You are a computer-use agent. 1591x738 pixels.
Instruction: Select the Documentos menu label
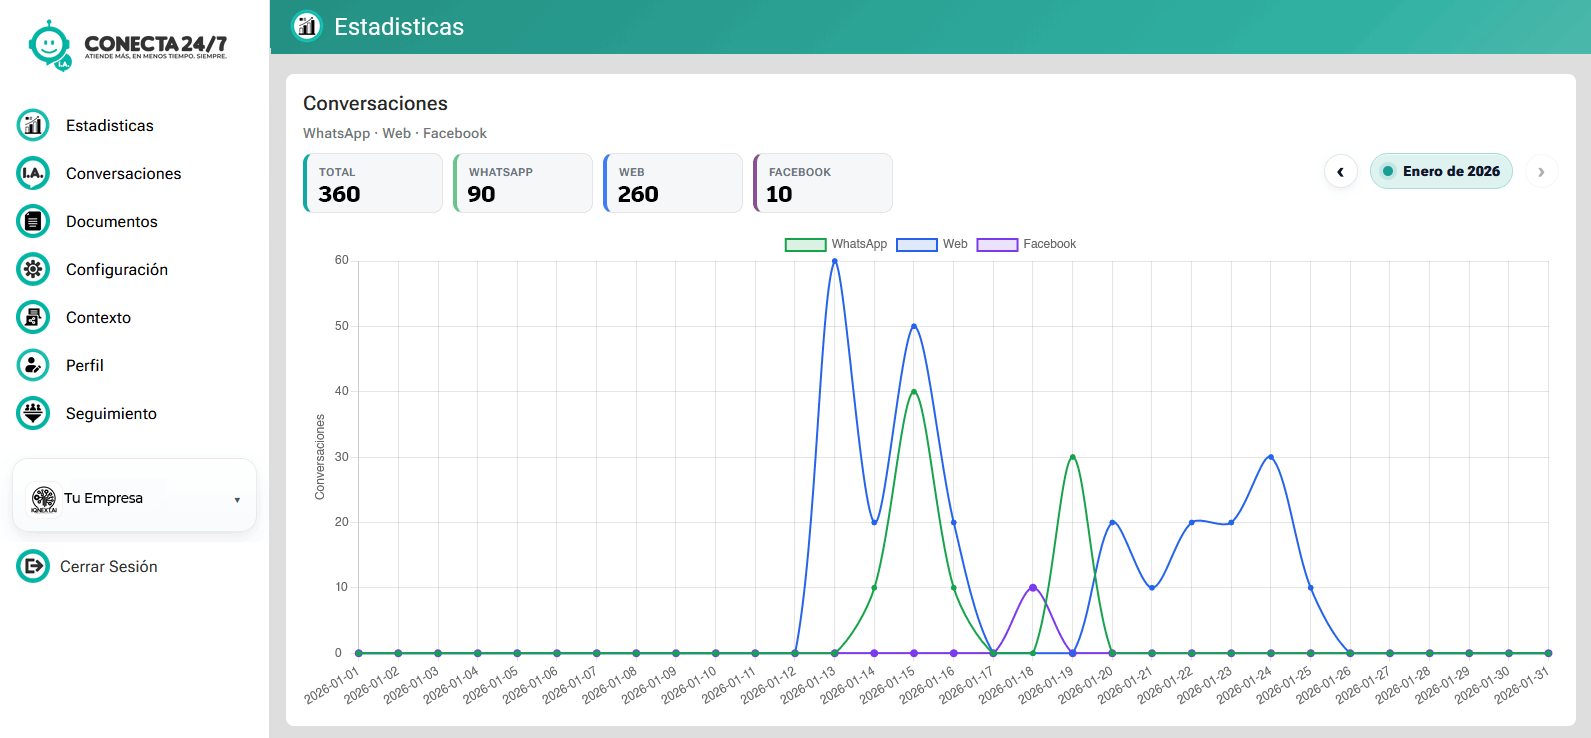tap(111, 221)
